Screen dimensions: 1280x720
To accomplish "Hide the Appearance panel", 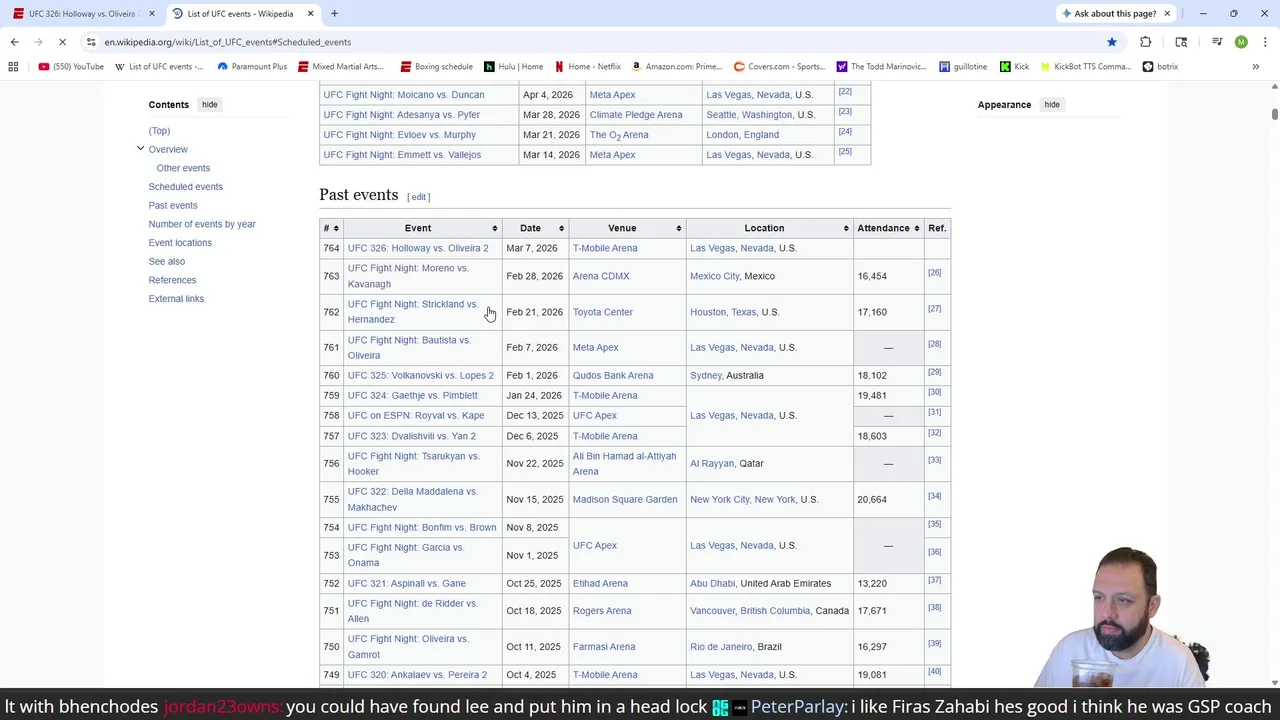I will (1052, 104).
